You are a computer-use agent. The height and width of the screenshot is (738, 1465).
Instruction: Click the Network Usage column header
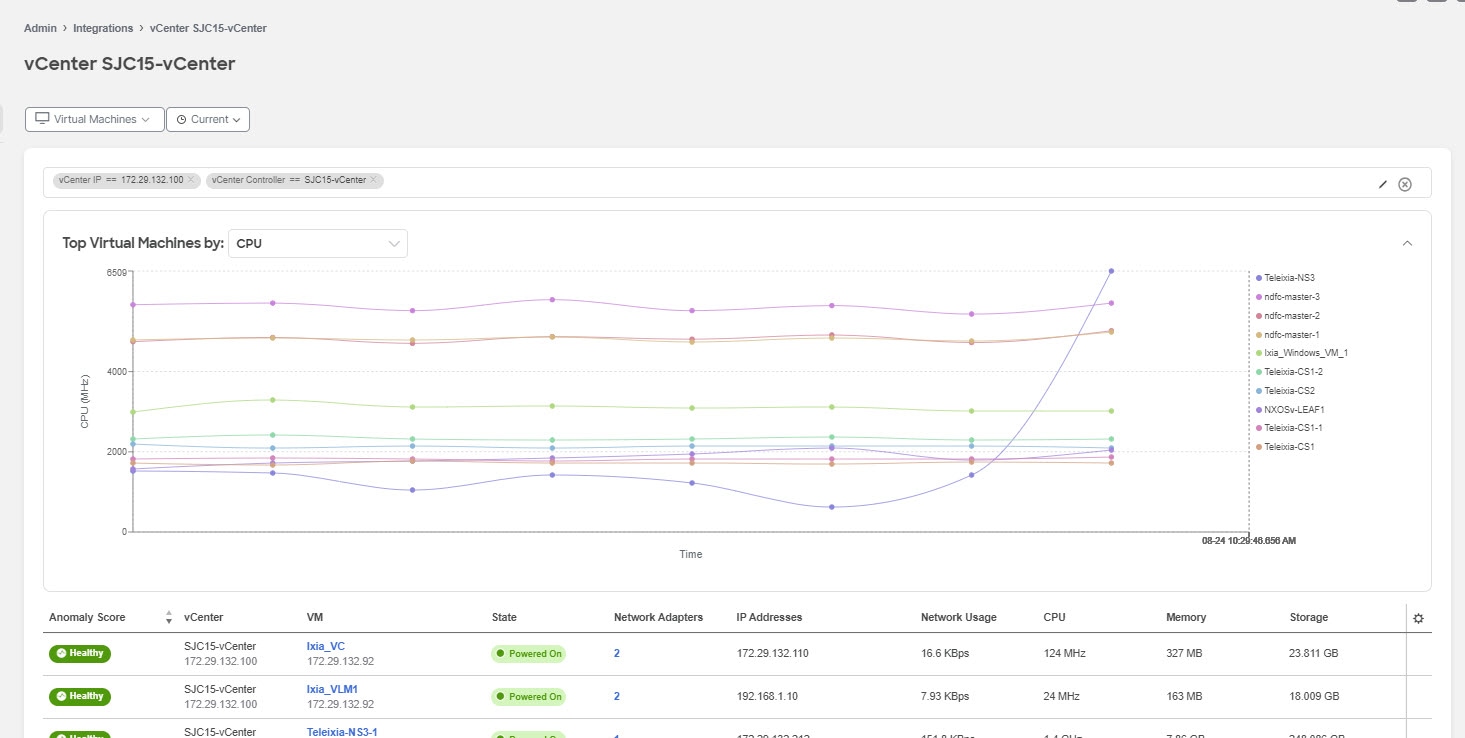coord(959,618)
